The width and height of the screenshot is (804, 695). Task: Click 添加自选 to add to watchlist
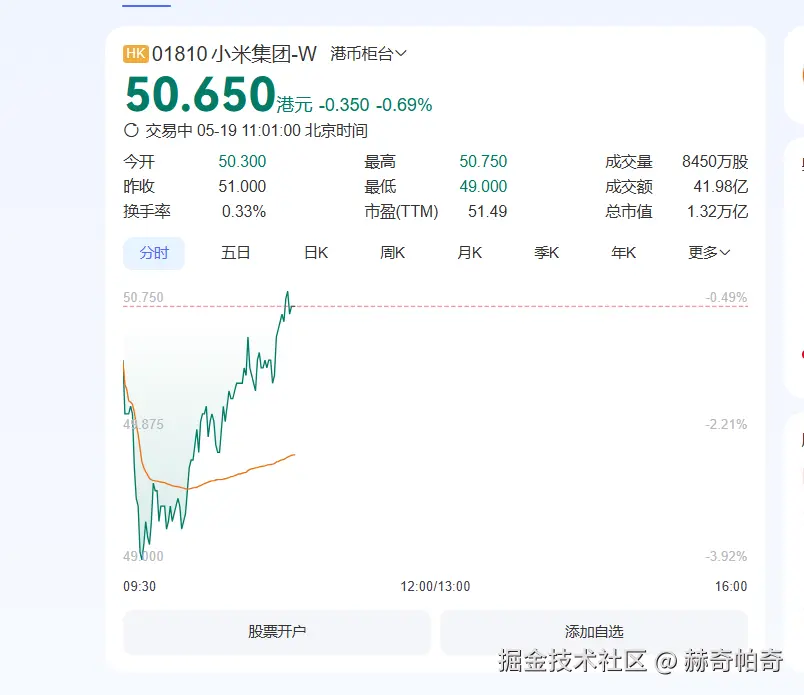(593, 632)
